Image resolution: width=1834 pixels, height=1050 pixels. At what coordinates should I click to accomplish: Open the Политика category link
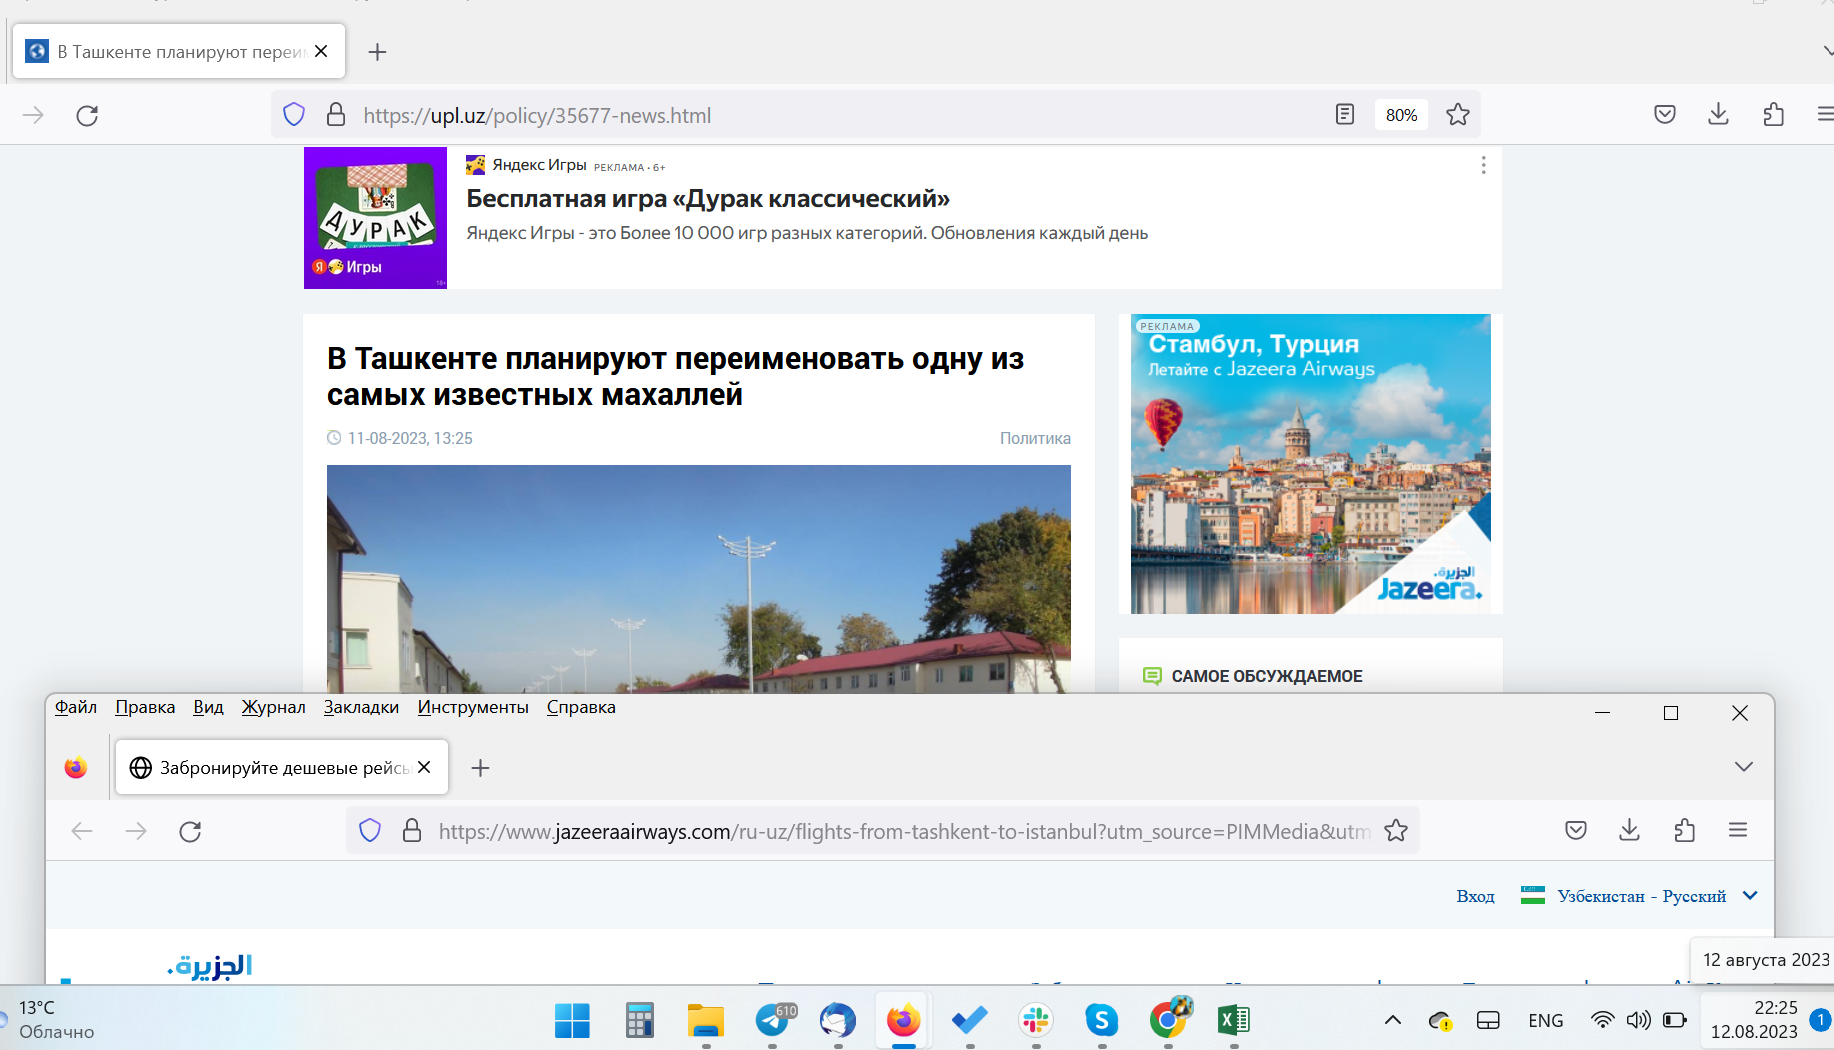click(1035, 438)
